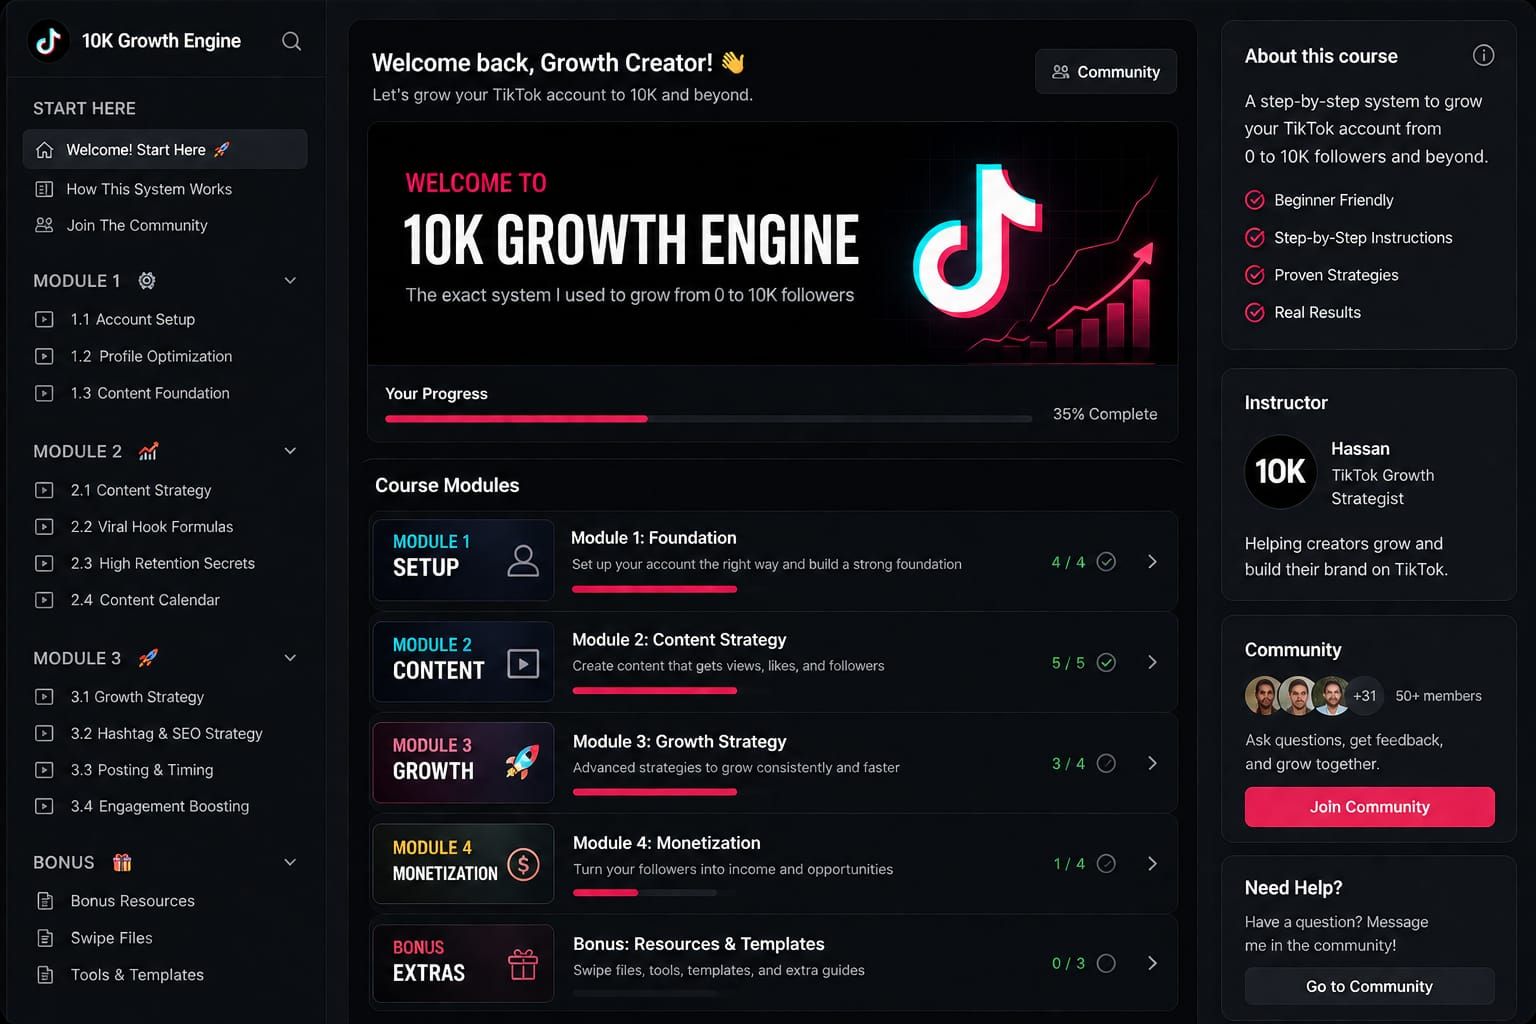1536x1024 pixels.
Task: Click the icon next to How This System Works
Action: tap(44, 189)
